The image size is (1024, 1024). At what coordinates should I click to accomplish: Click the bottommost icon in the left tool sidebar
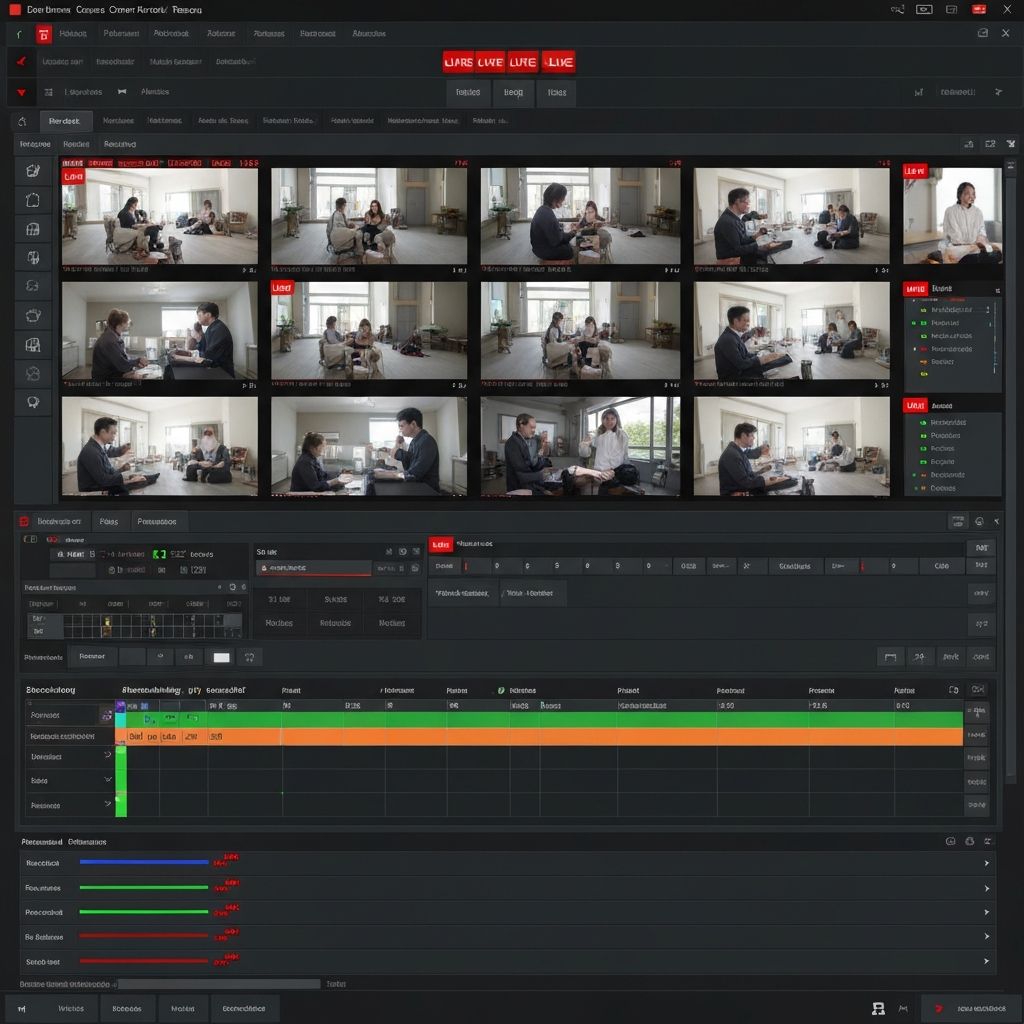32,402
